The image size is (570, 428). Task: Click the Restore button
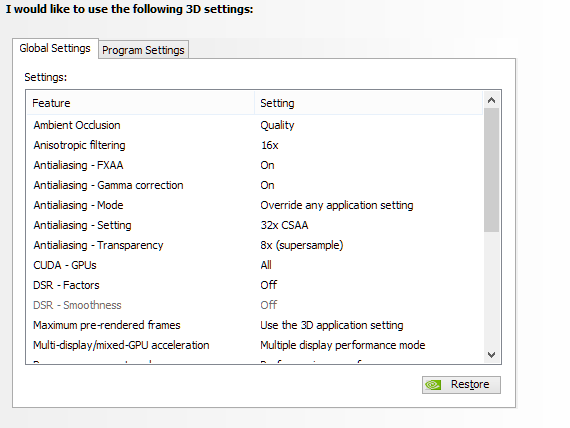click(461, 385)
